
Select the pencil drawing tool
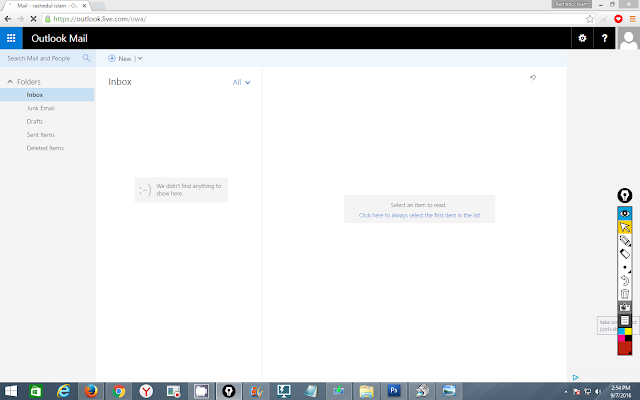(x=624, y=240)
